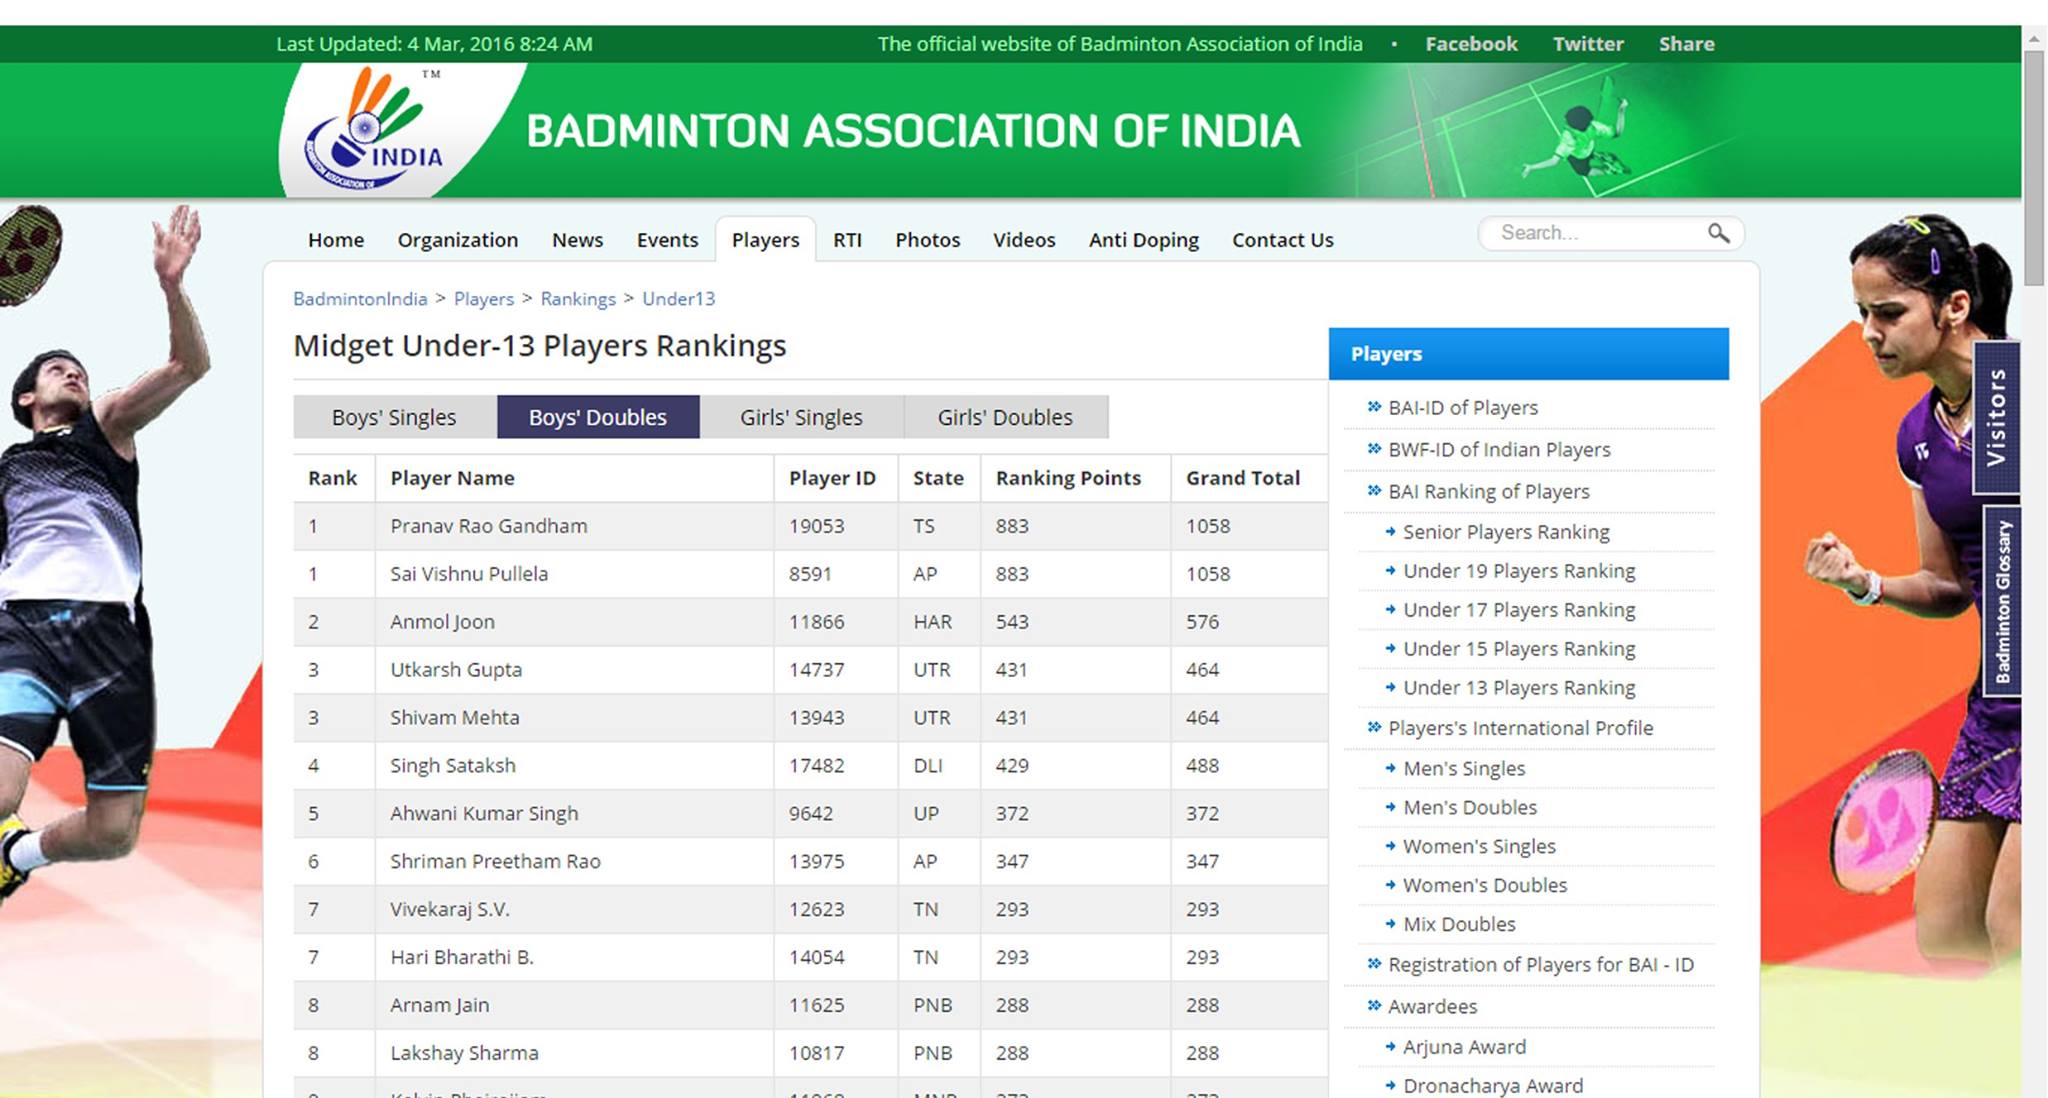Switch to the Boys' Singles tab

pos(395,417)
